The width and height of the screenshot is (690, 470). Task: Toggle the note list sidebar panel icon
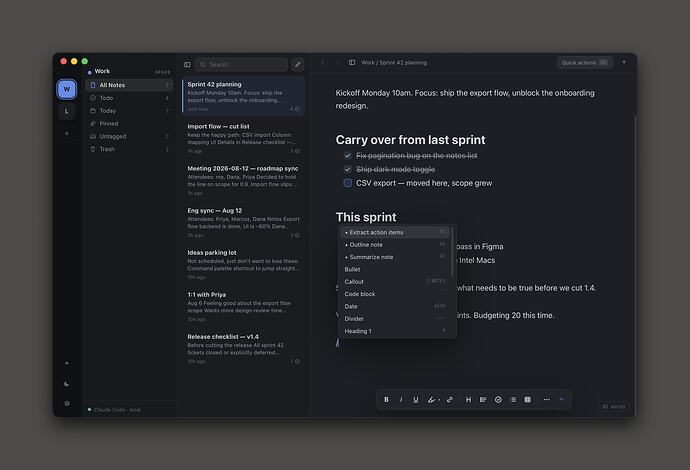(x=187, y=65)
